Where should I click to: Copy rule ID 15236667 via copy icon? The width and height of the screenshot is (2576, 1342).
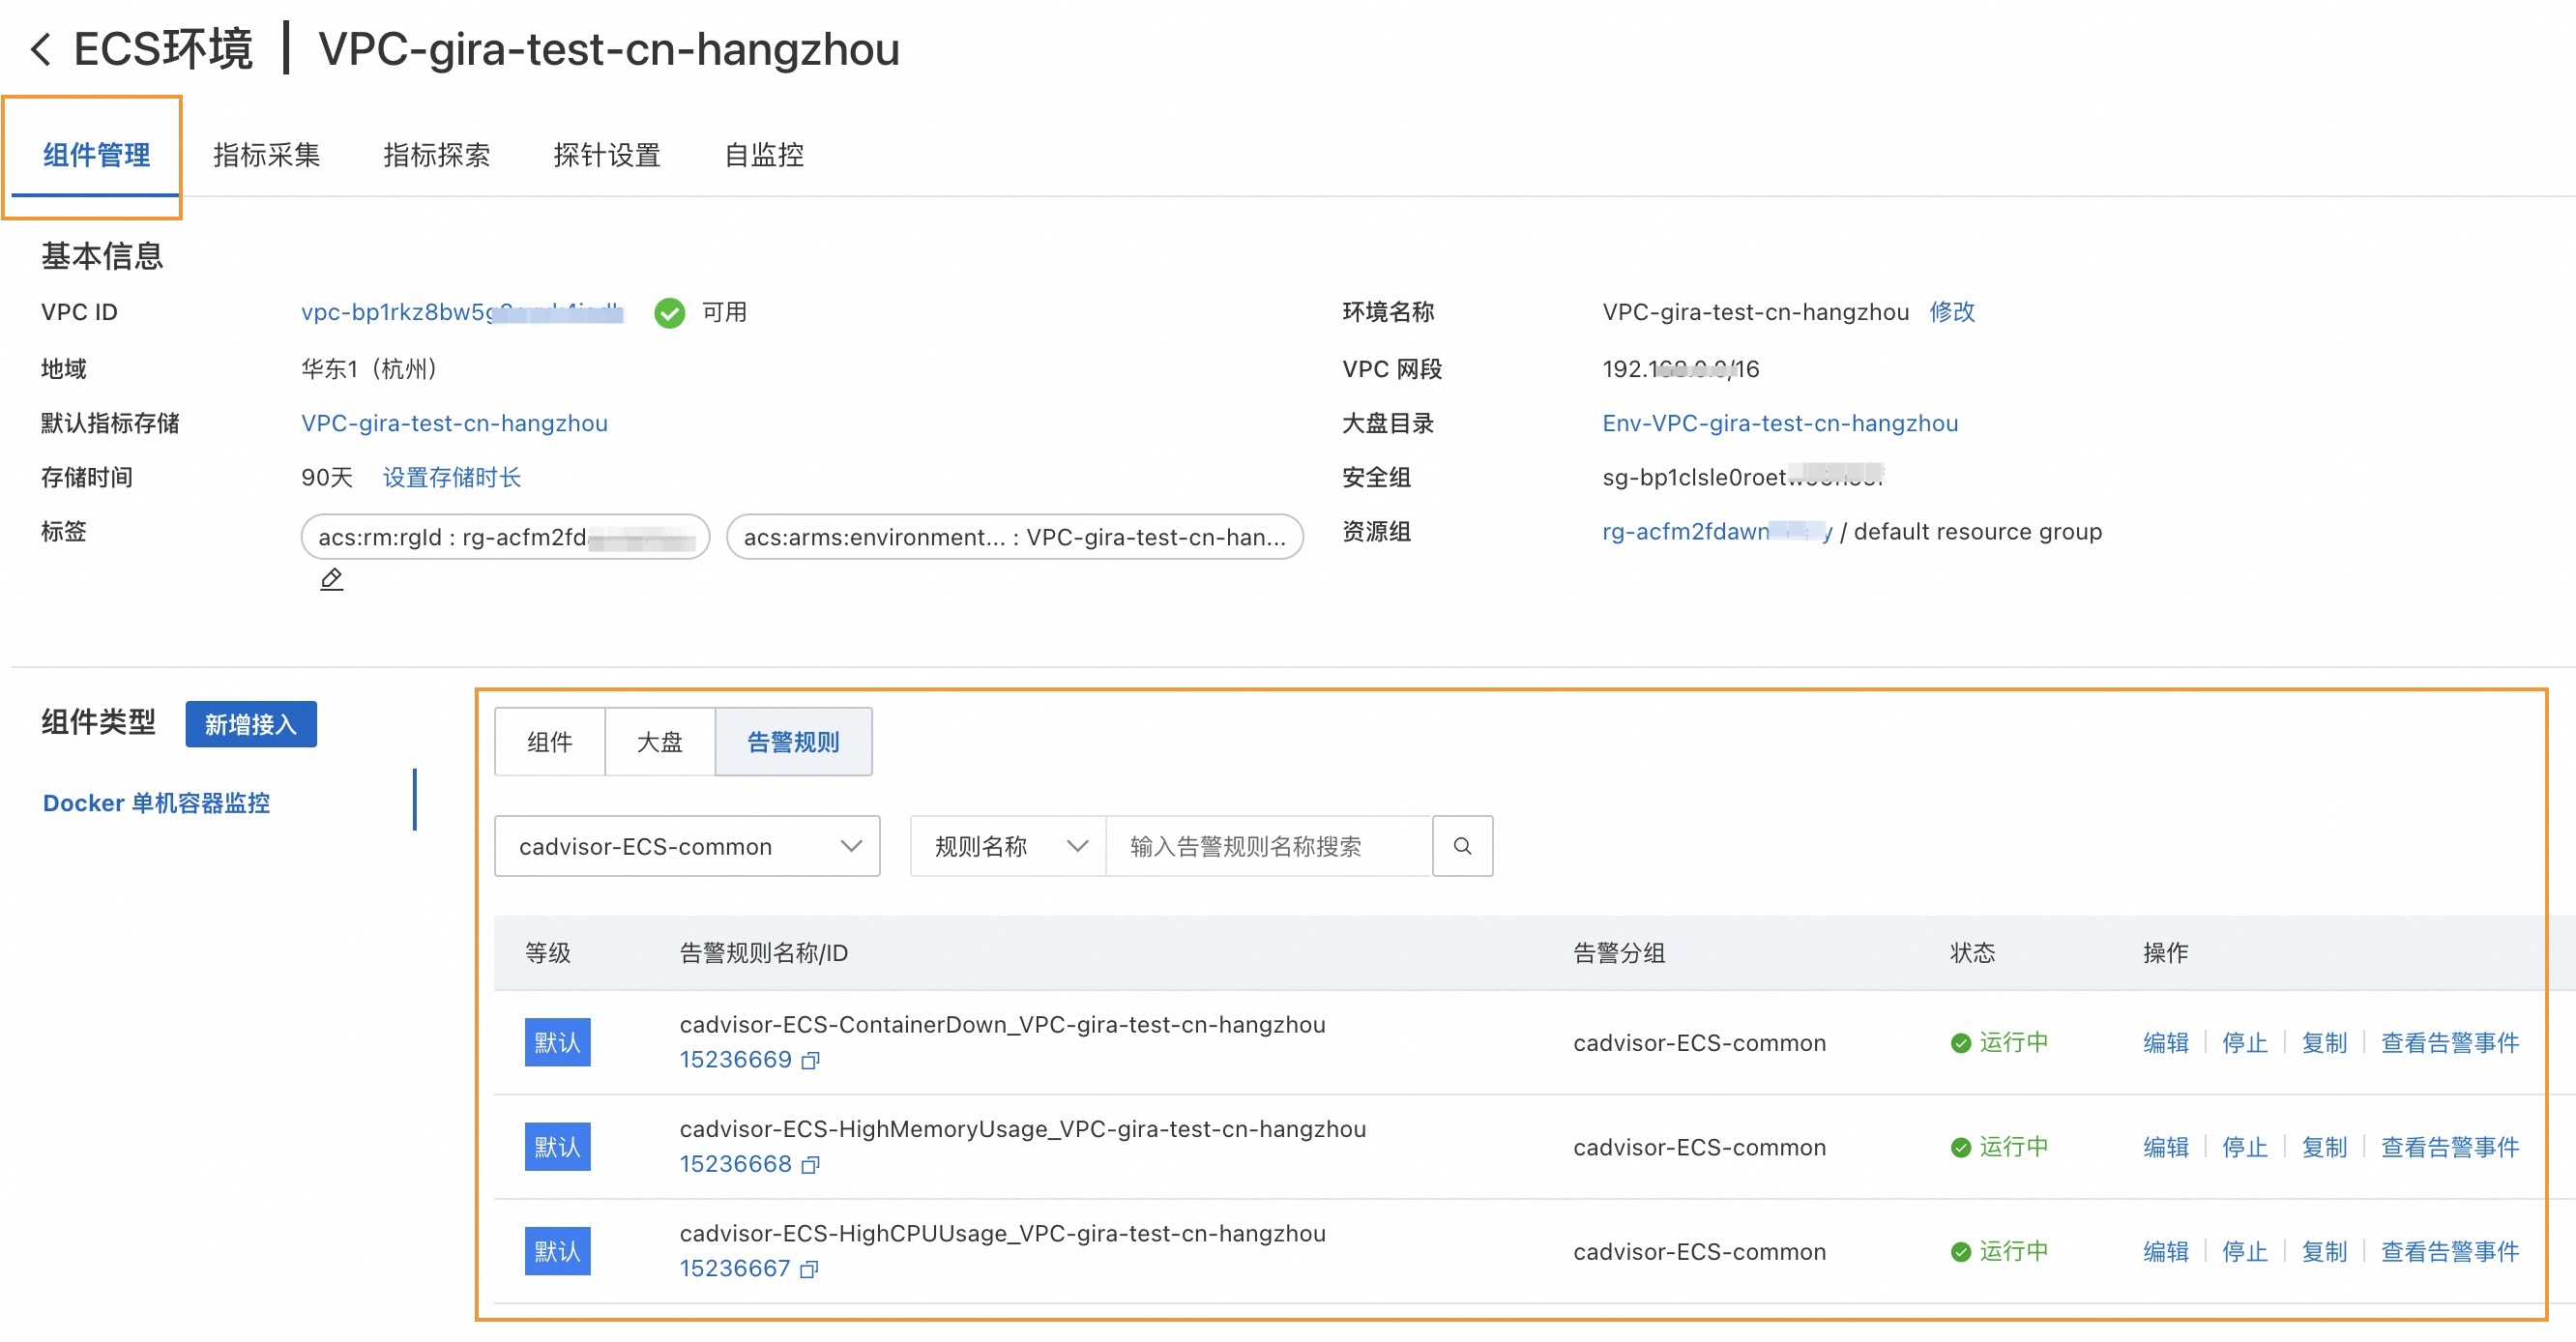810,1269
